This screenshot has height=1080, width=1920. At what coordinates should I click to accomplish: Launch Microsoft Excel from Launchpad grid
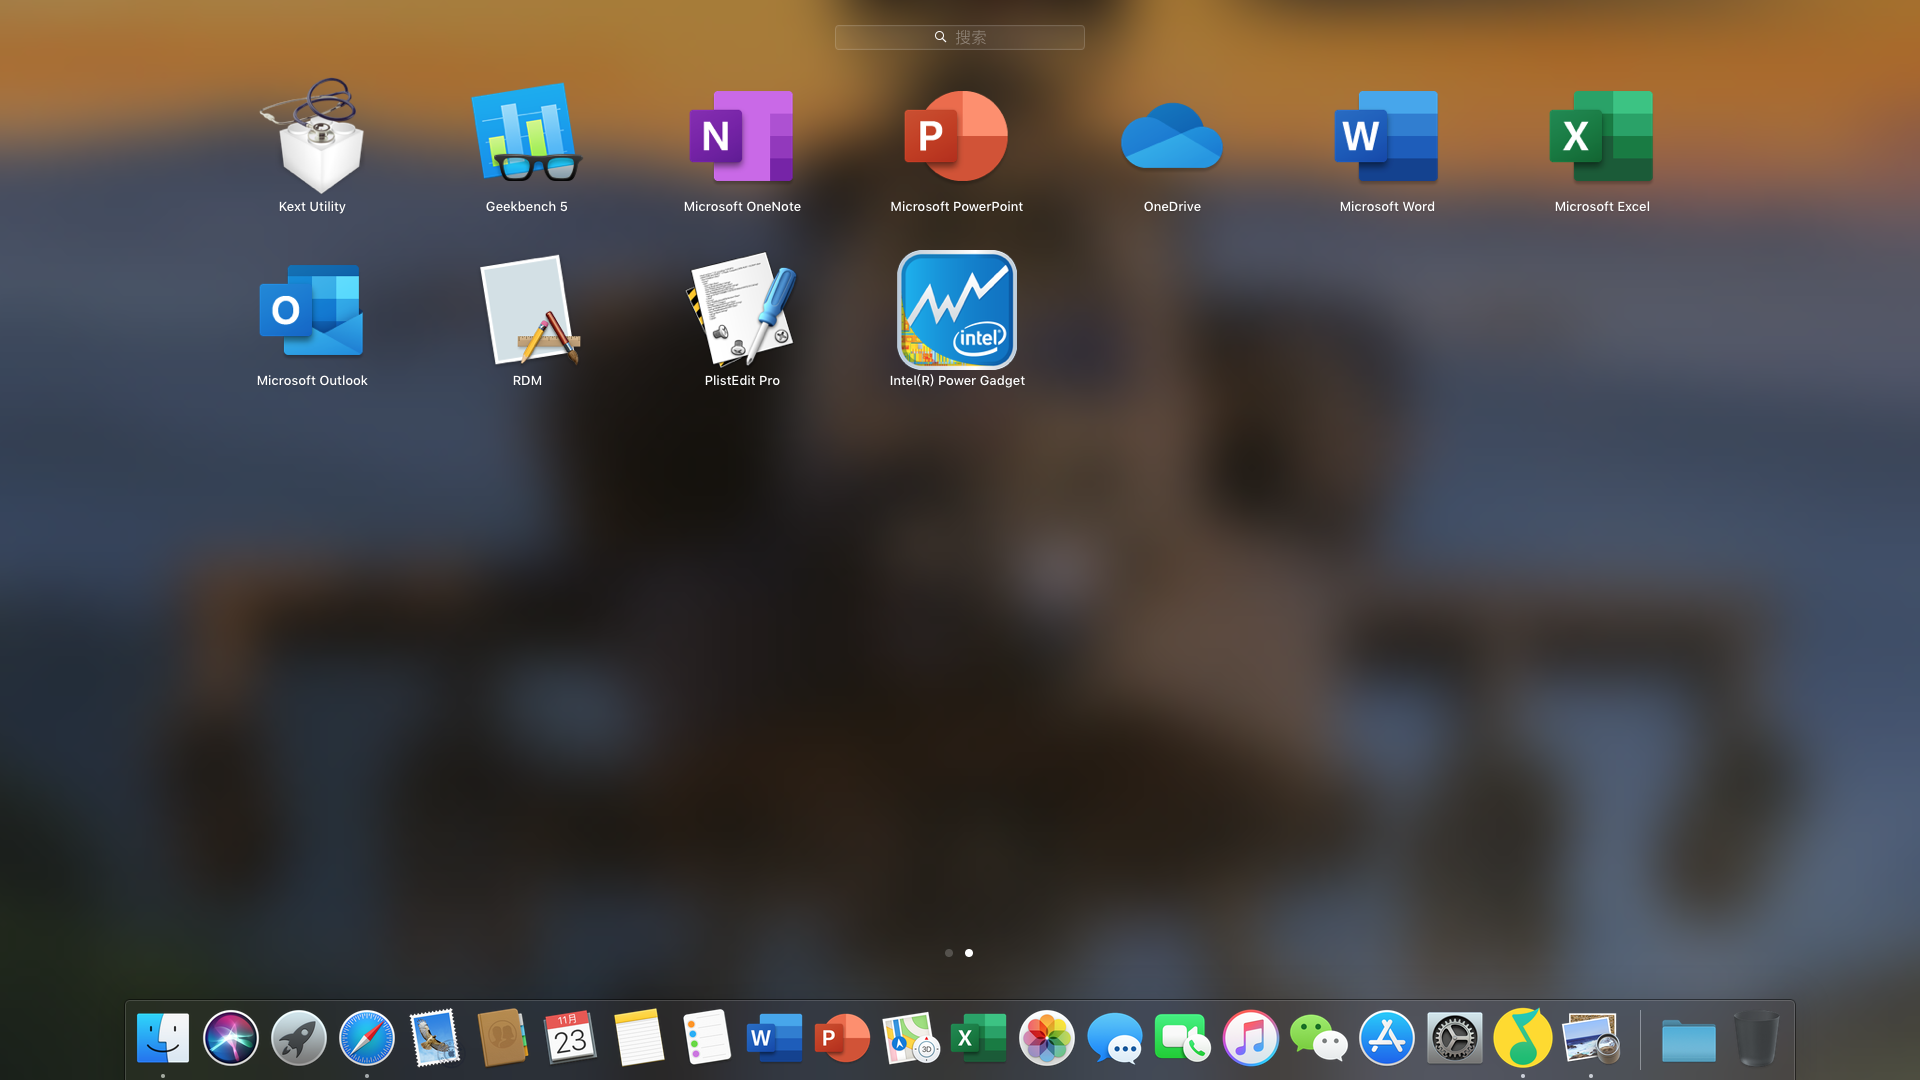[1602, 138]
